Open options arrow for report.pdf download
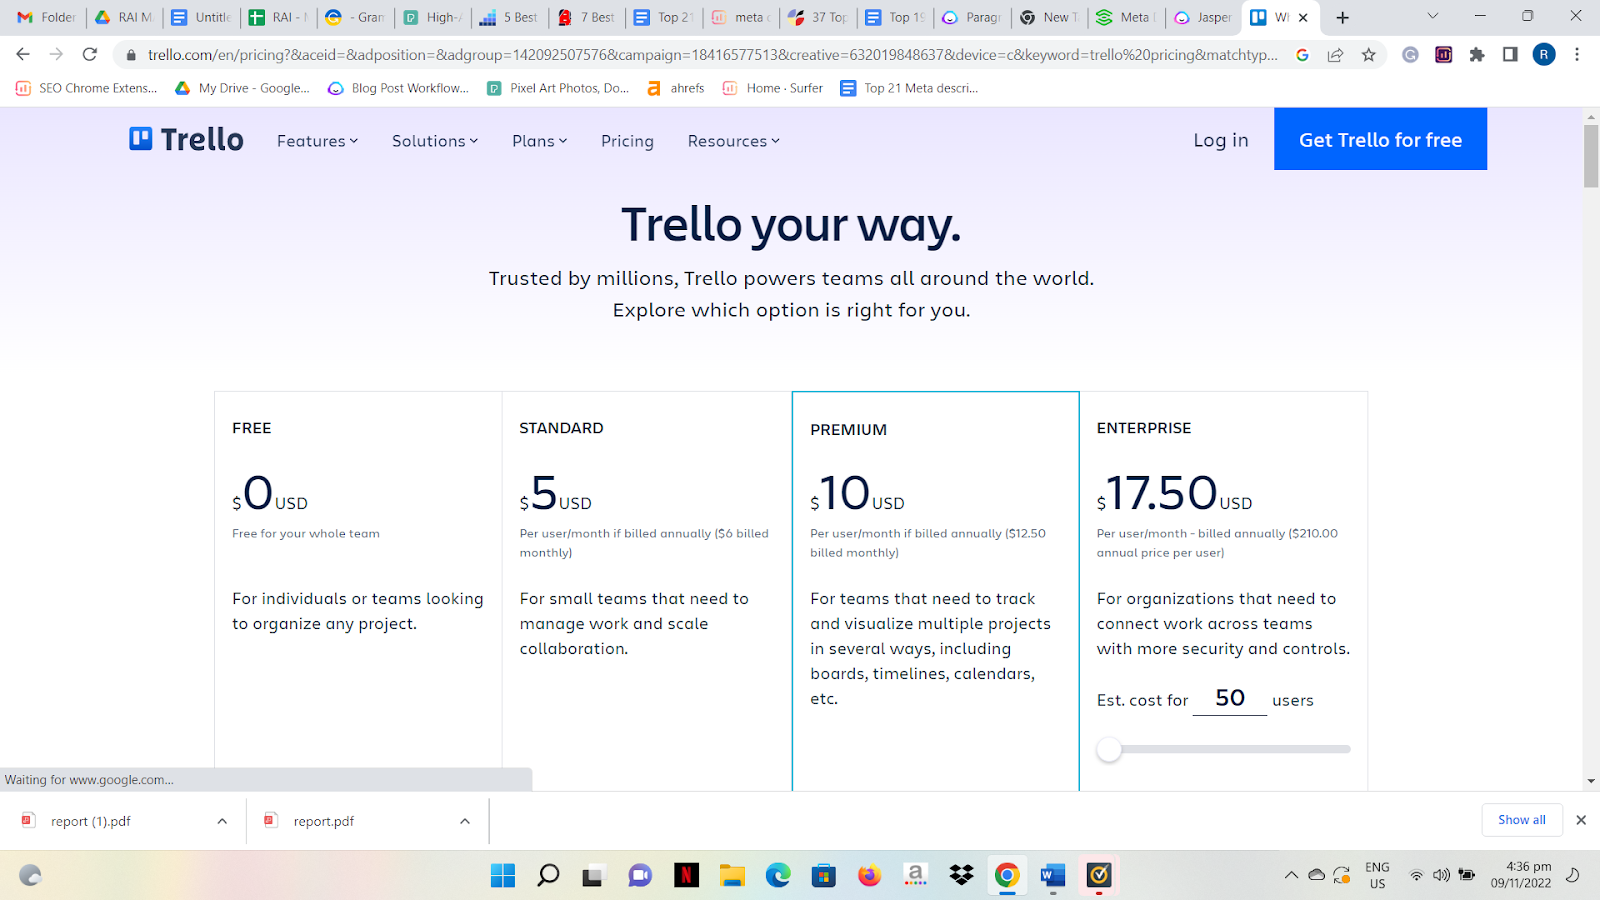This screenshot has height=900, width=1600. click(465, 821)
